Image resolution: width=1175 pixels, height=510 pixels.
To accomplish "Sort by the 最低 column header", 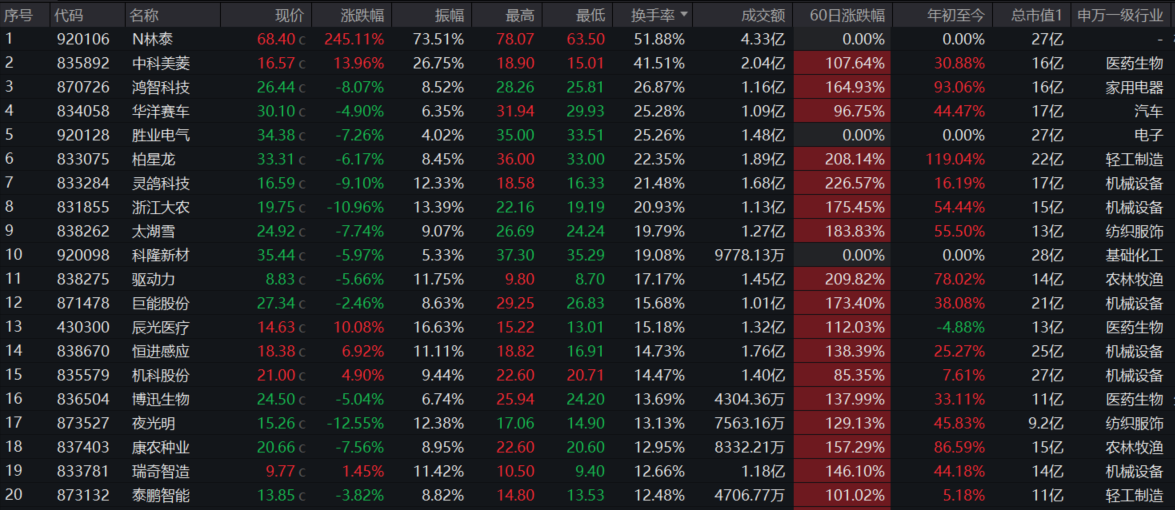I will [x=590, y=15].
